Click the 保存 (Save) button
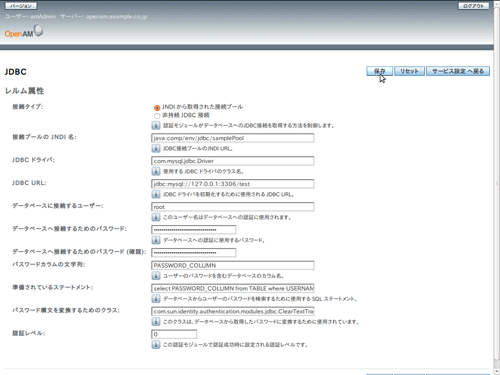This screenshot has width=500, height=375. point(379,71)
